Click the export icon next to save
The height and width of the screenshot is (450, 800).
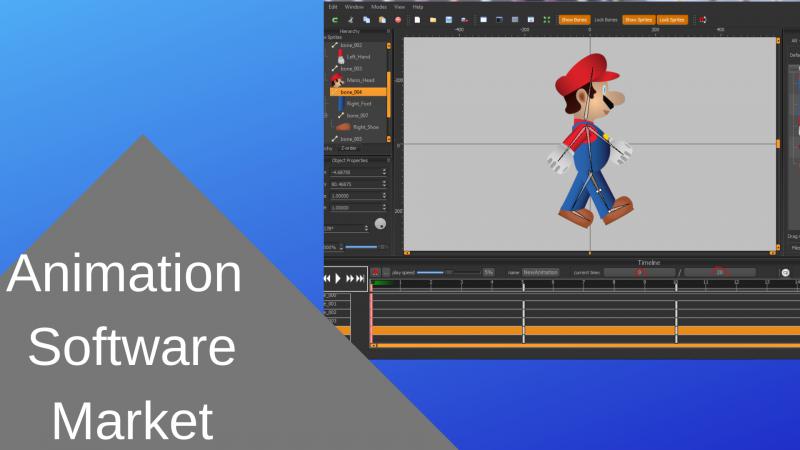pos(464,20)
